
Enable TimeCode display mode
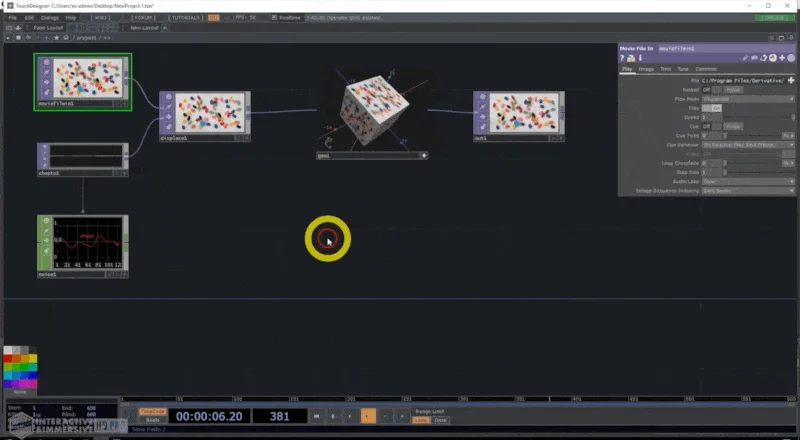153,411
